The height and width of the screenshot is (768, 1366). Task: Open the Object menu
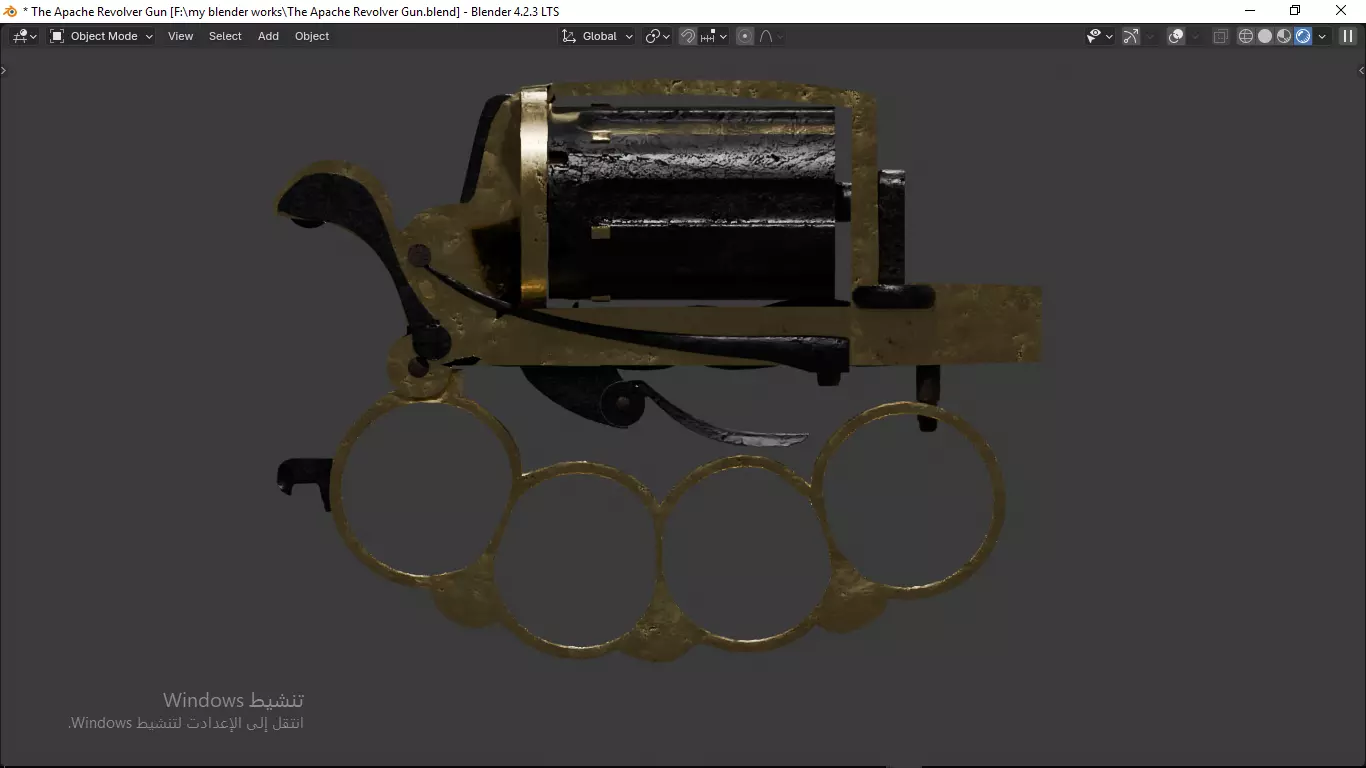[x=312, y=36]
